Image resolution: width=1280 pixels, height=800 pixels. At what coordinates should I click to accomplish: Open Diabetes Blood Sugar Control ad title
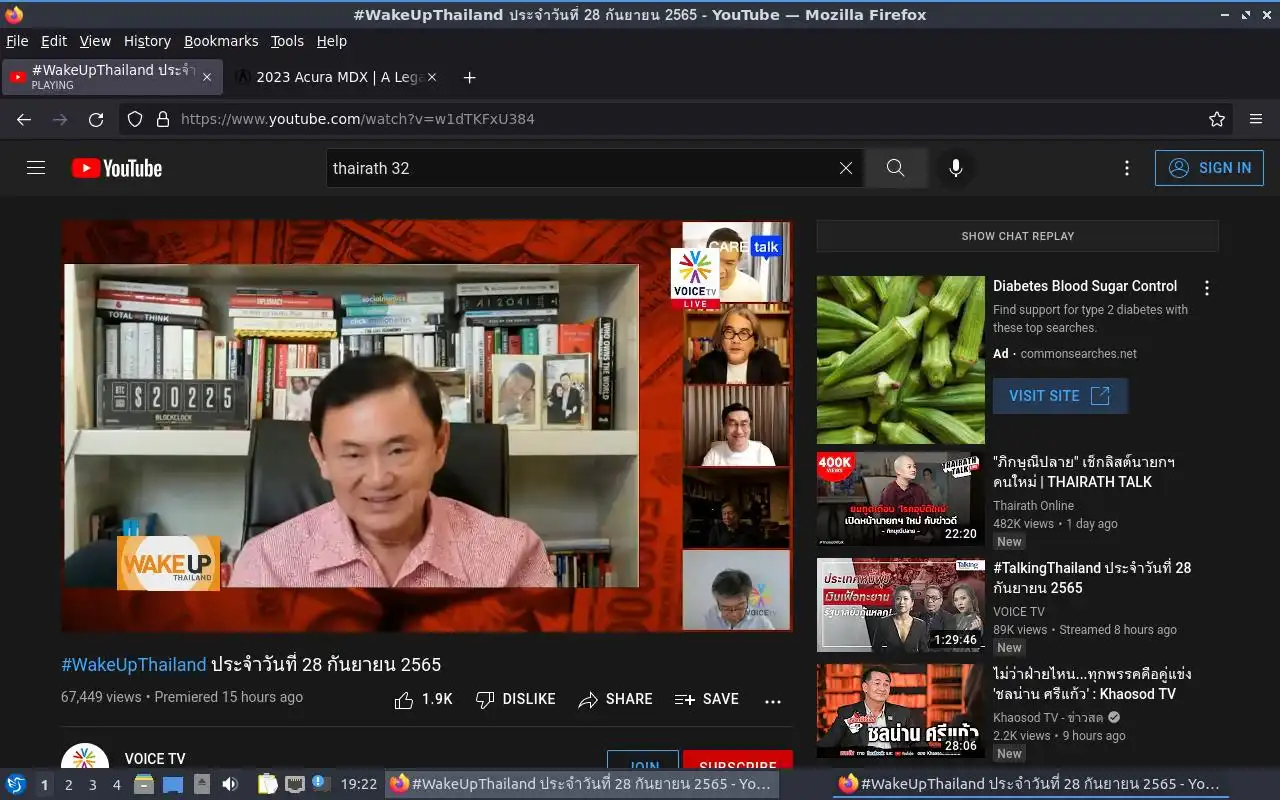[x=1085, y=286]
